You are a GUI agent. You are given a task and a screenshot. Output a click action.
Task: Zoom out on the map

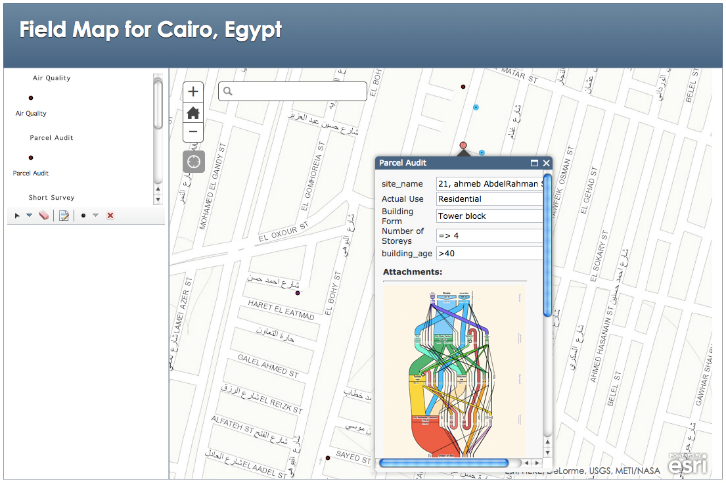193,132
